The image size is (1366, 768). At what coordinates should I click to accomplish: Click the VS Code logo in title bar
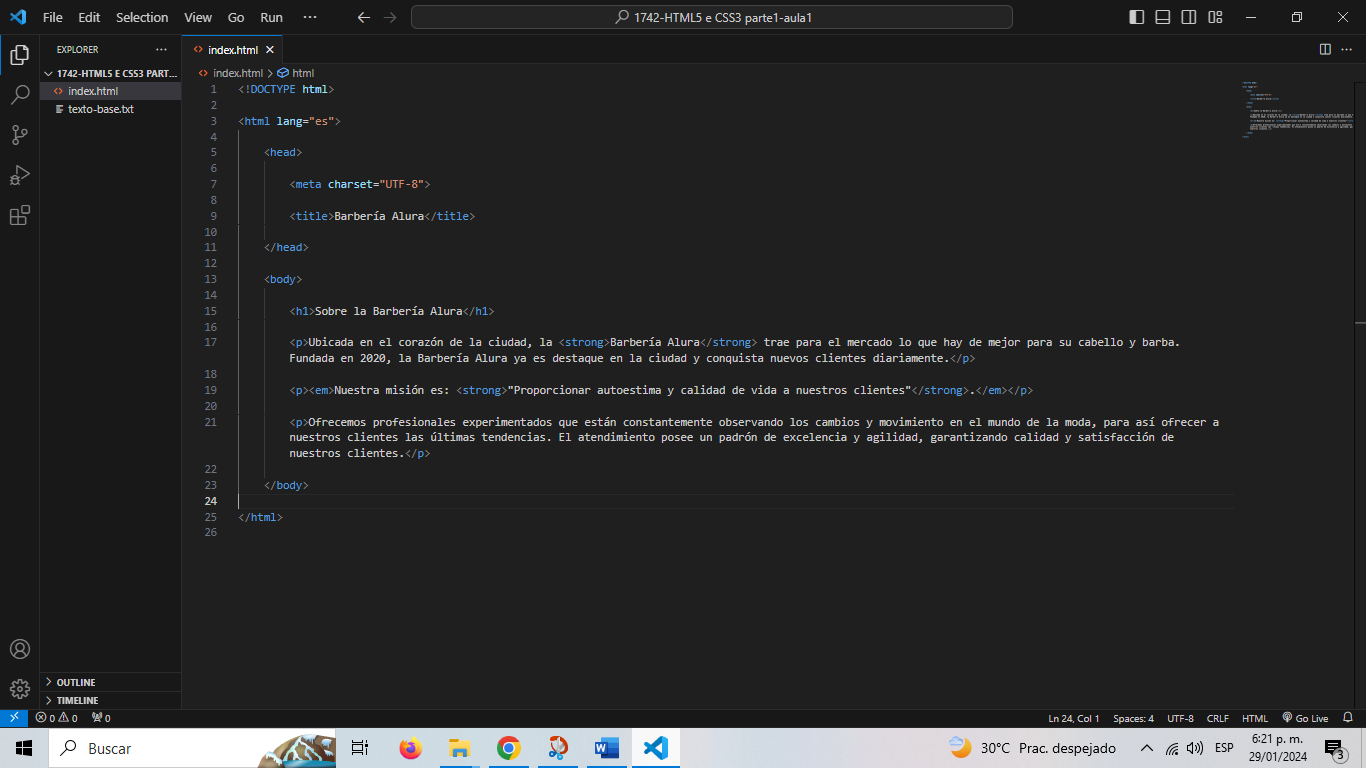pos(18,17)
